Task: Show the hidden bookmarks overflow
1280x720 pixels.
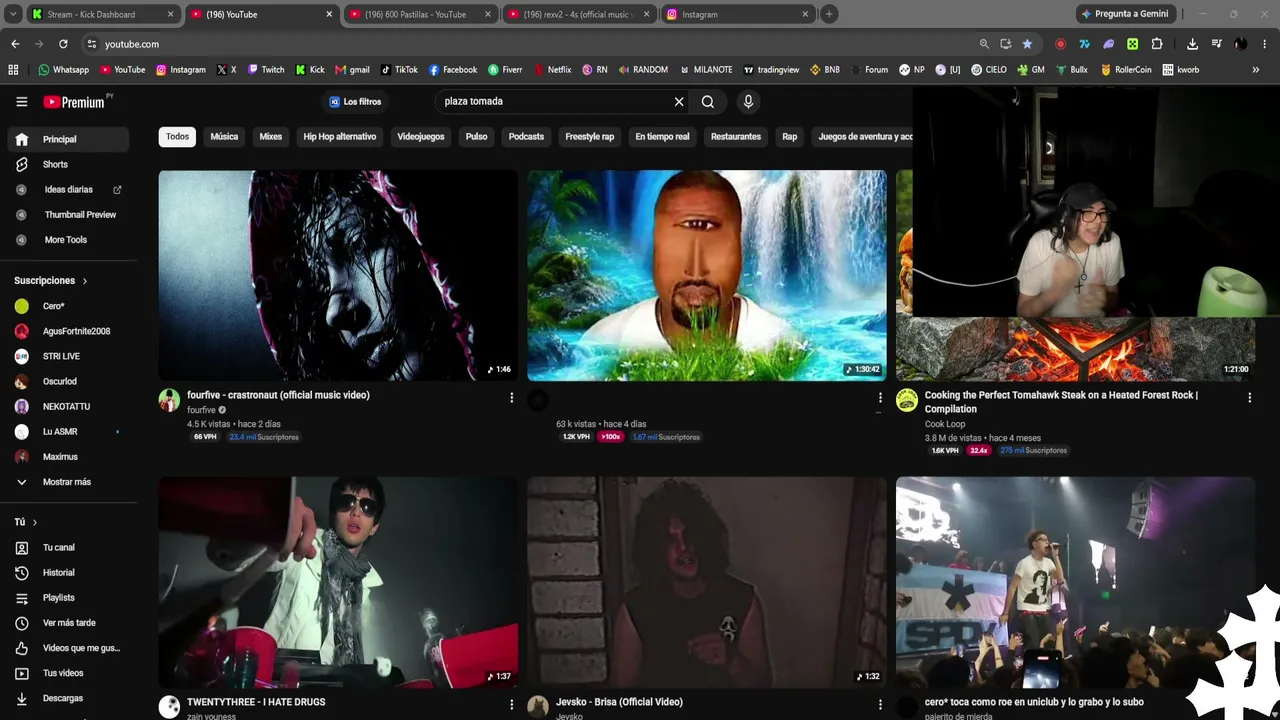Action: [x=1256, y=70]
